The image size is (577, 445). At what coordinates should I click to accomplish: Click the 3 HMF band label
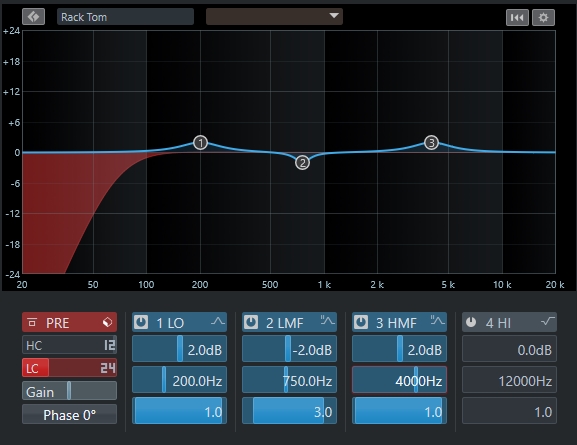396,323
